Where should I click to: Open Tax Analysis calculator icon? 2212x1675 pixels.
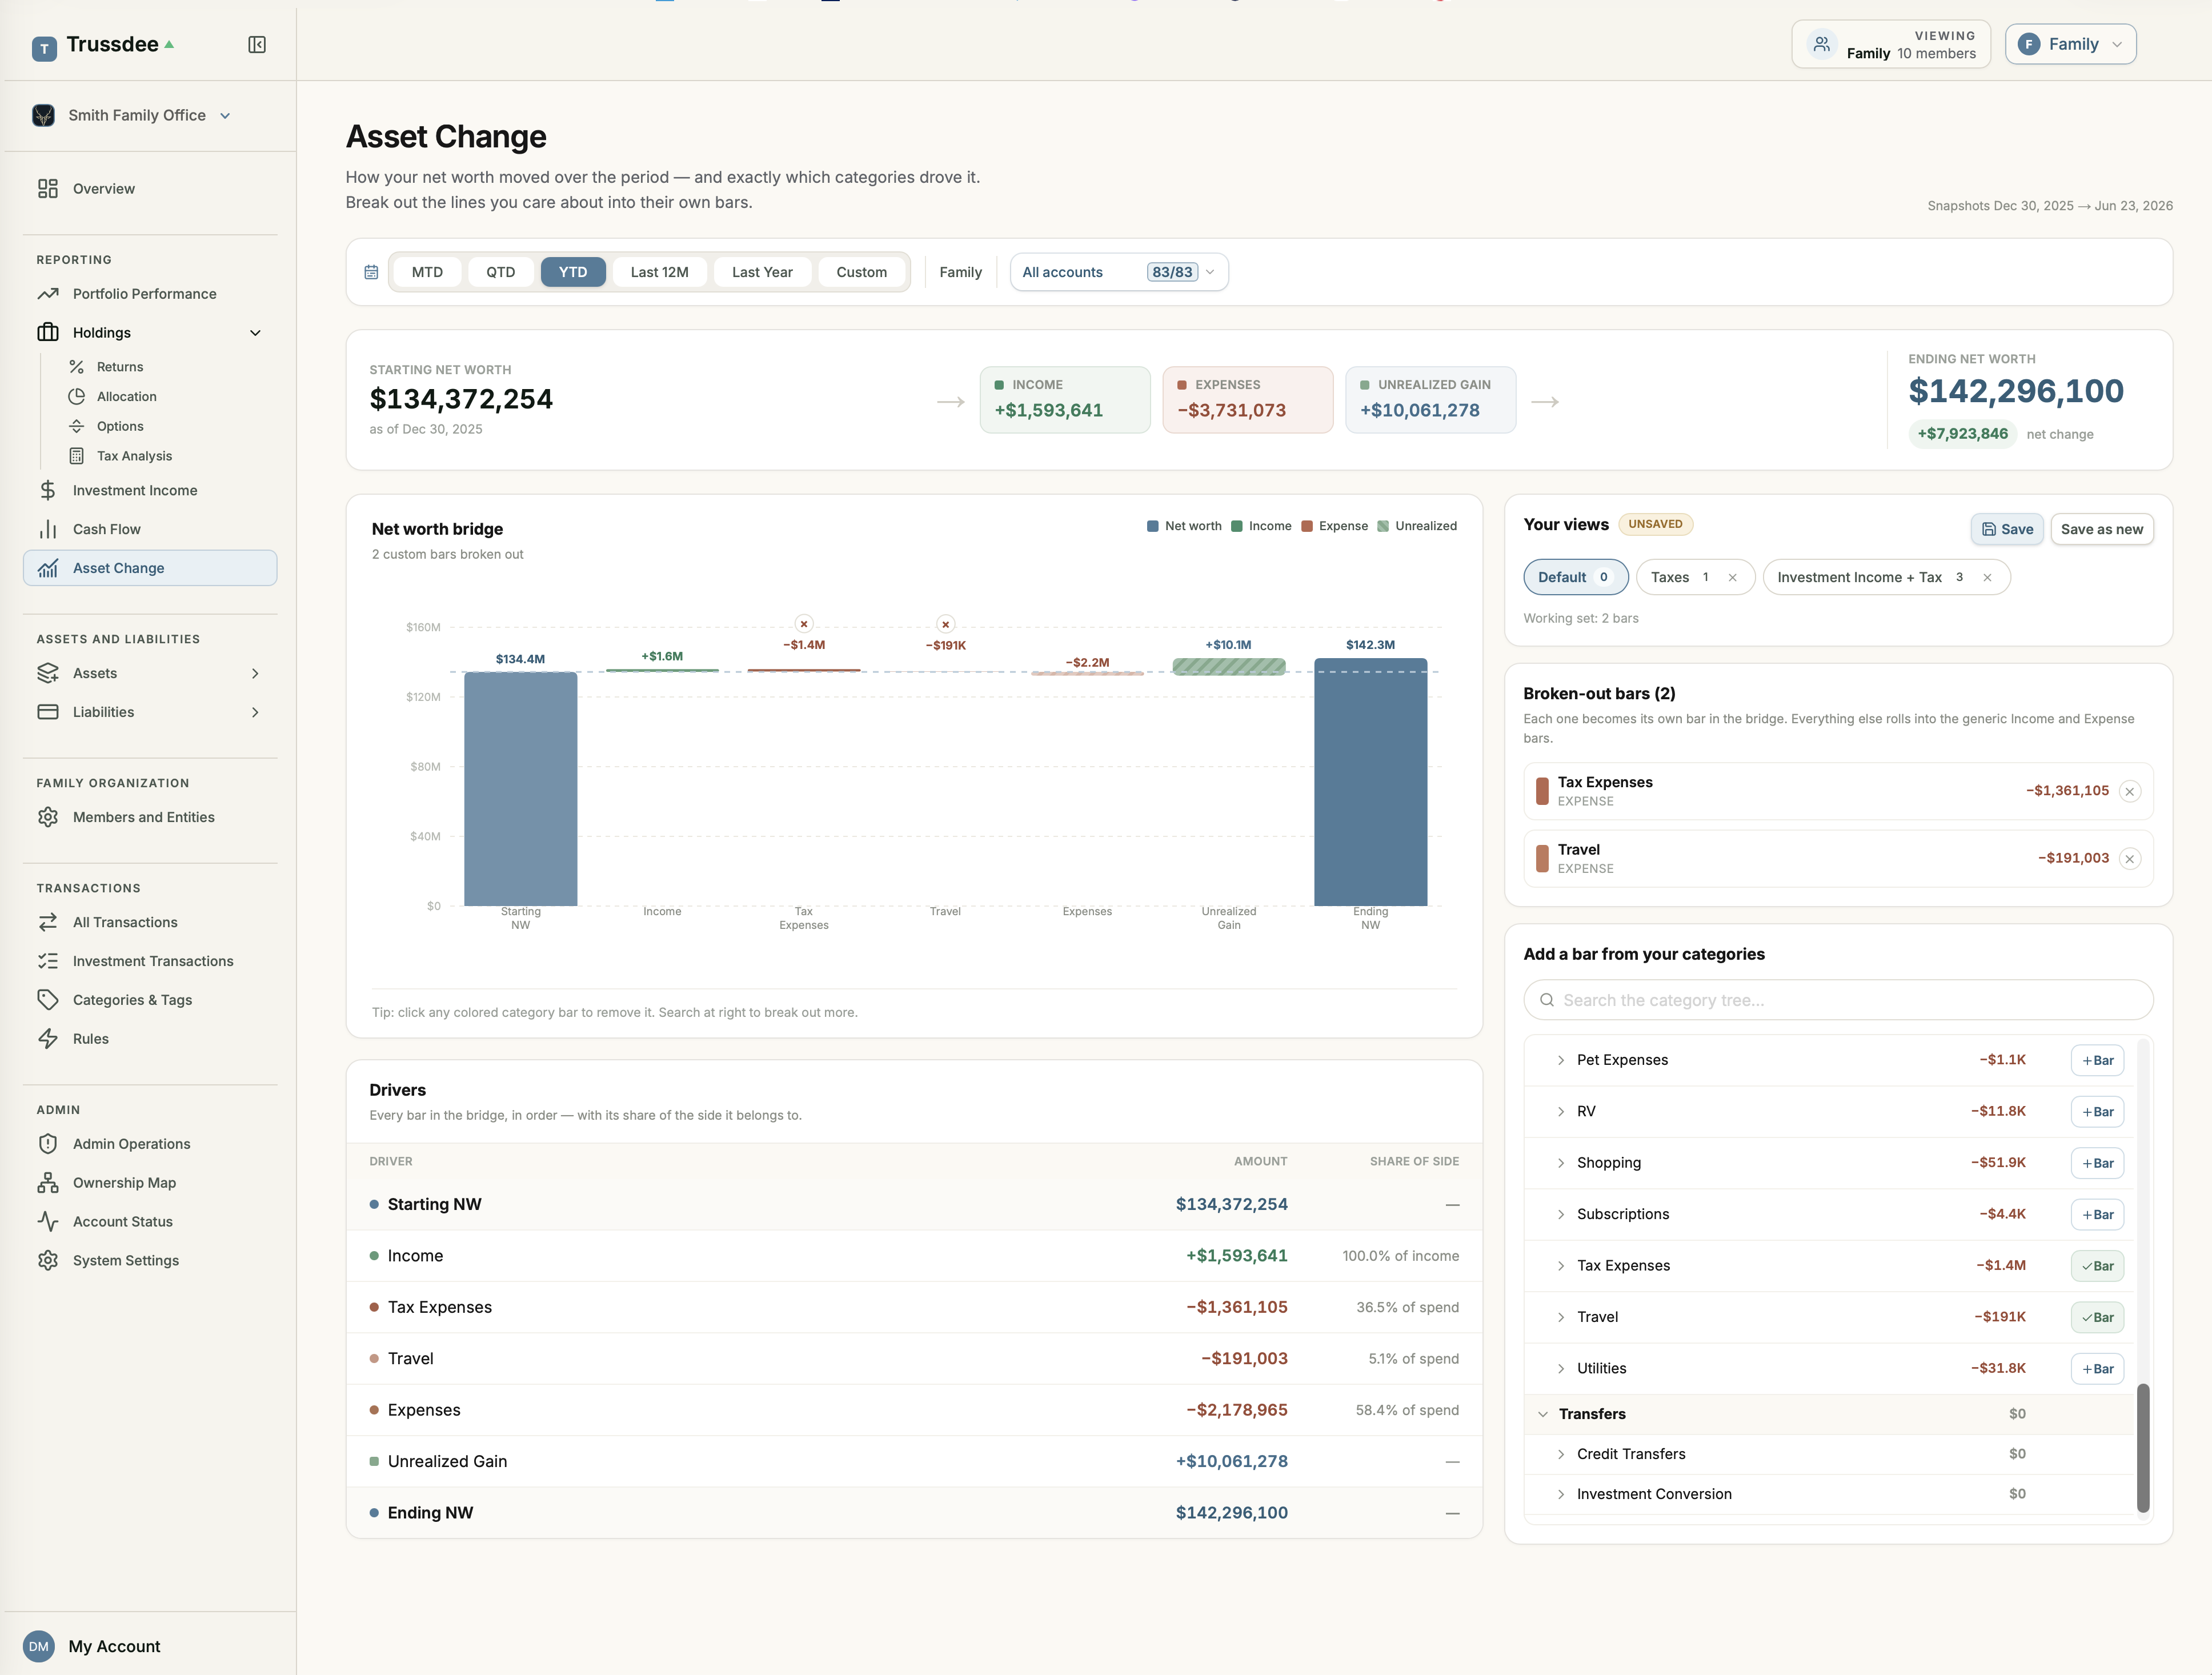pos(77,456)
